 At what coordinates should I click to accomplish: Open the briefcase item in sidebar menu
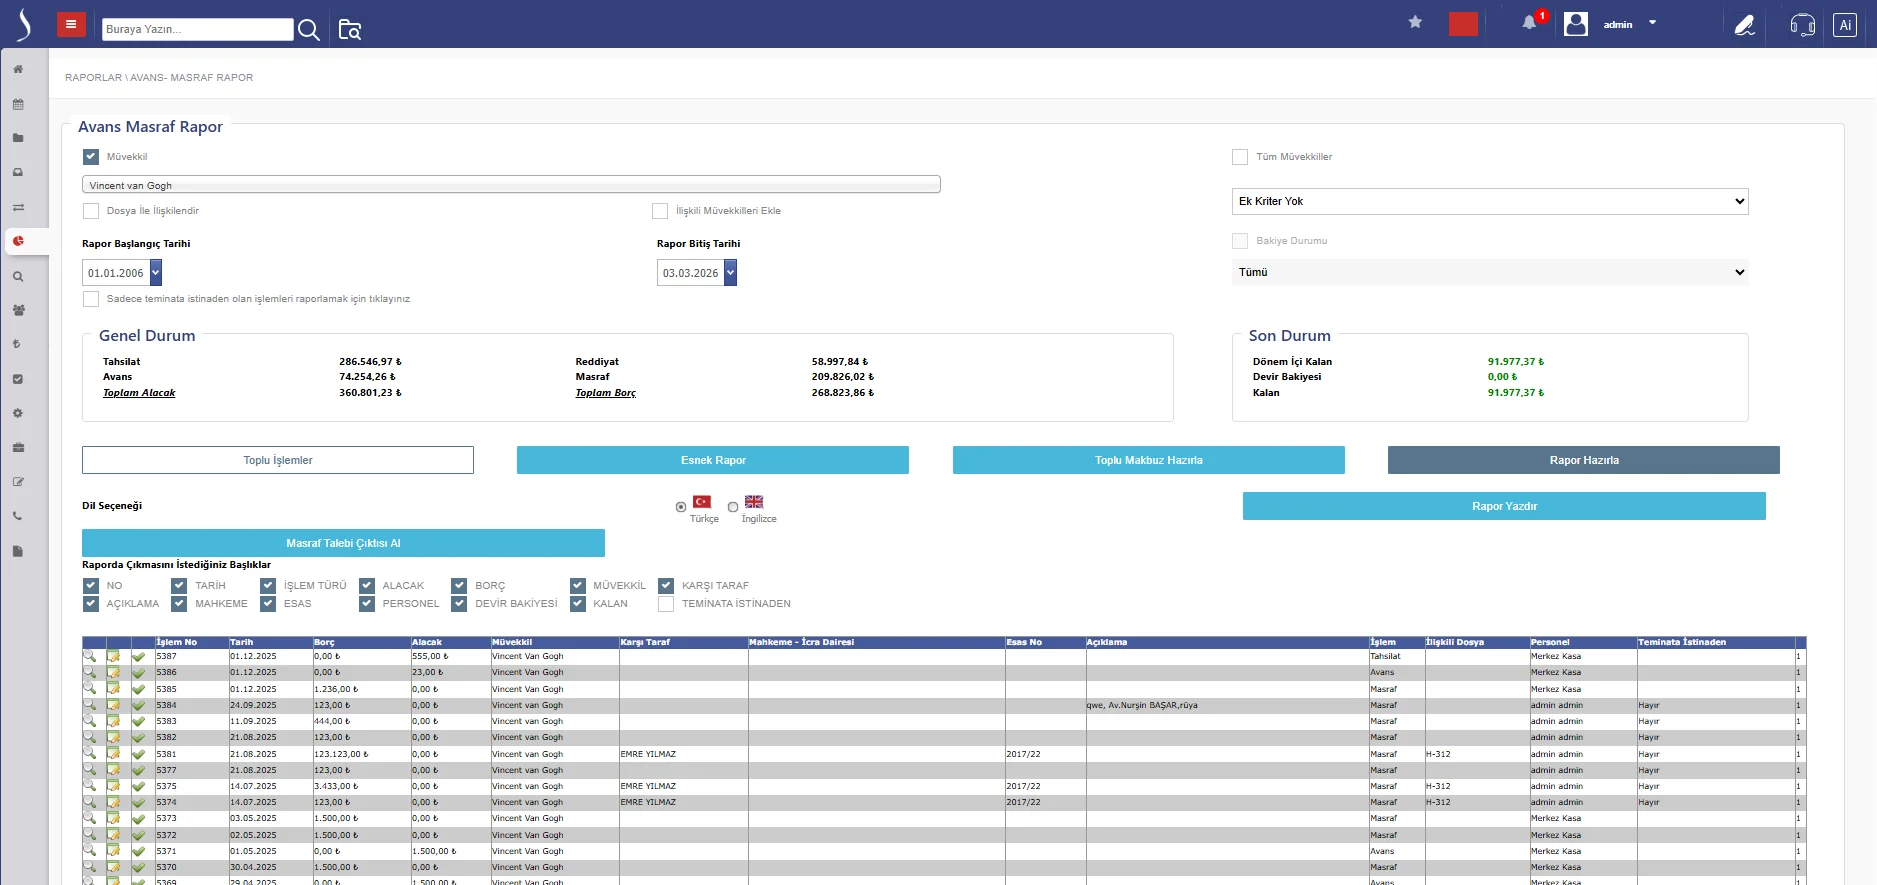pyautogui.click(x=18, y=448)
